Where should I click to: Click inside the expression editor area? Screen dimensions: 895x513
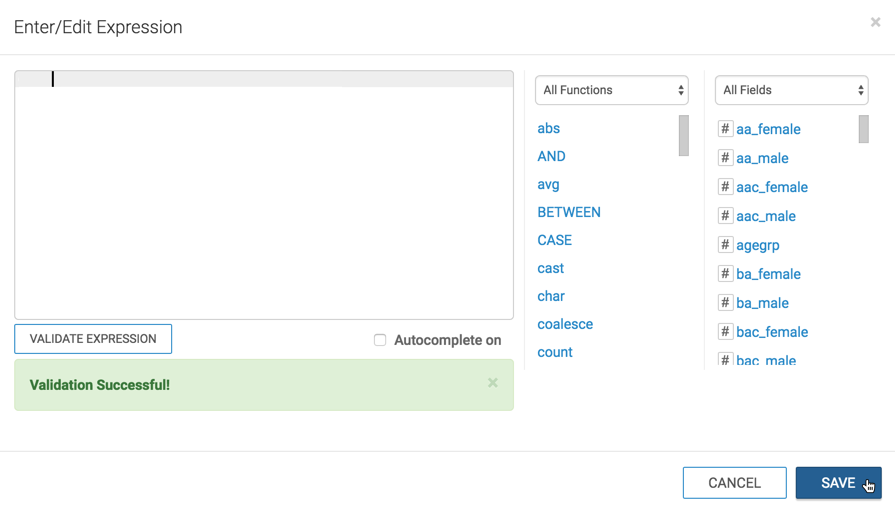point(264,200)
